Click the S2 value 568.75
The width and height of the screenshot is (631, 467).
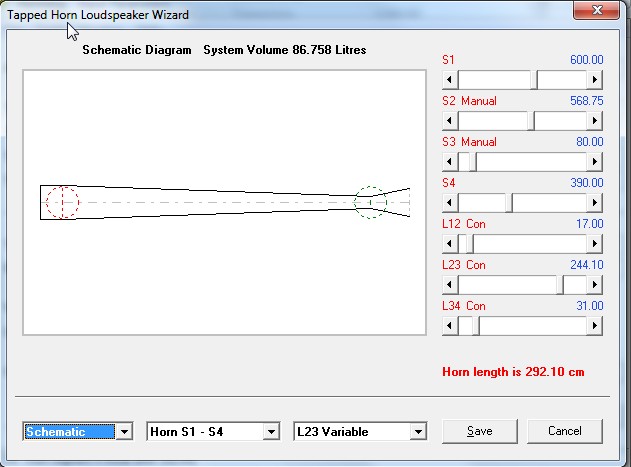tap(586, 101)
